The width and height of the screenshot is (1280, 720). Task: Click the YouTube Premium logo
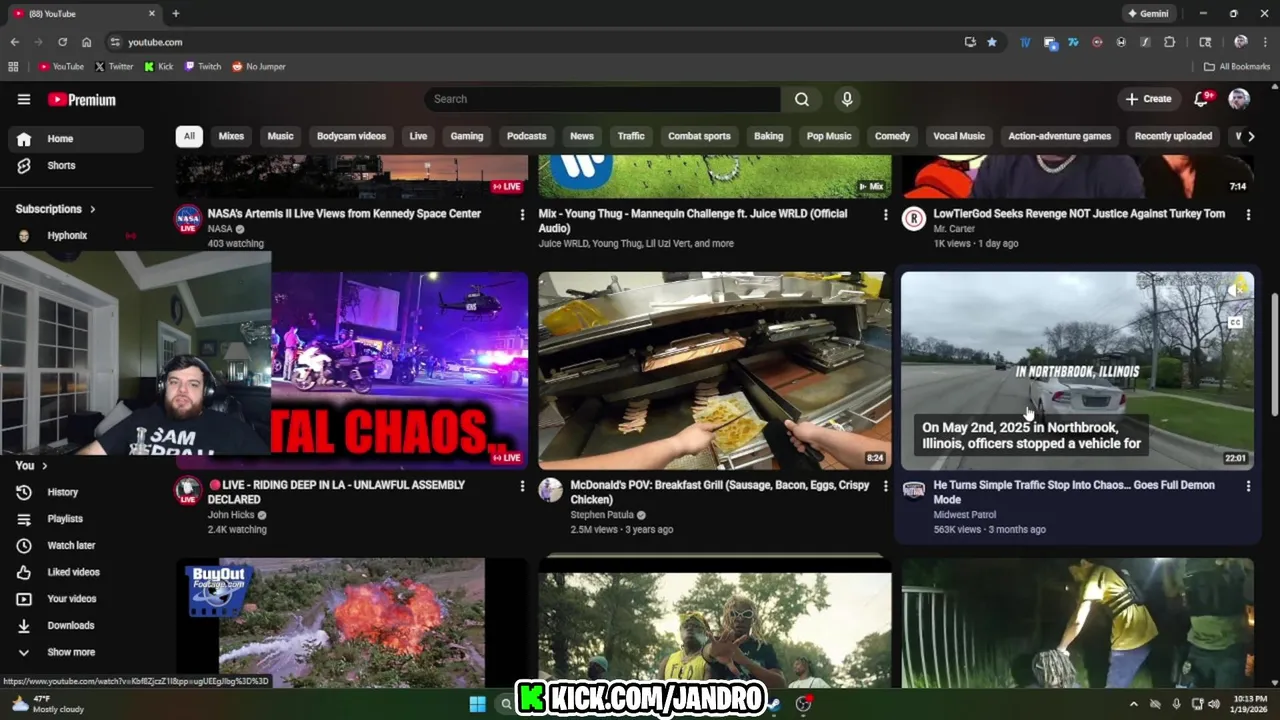pyautogui.click(x=82, y=100)
